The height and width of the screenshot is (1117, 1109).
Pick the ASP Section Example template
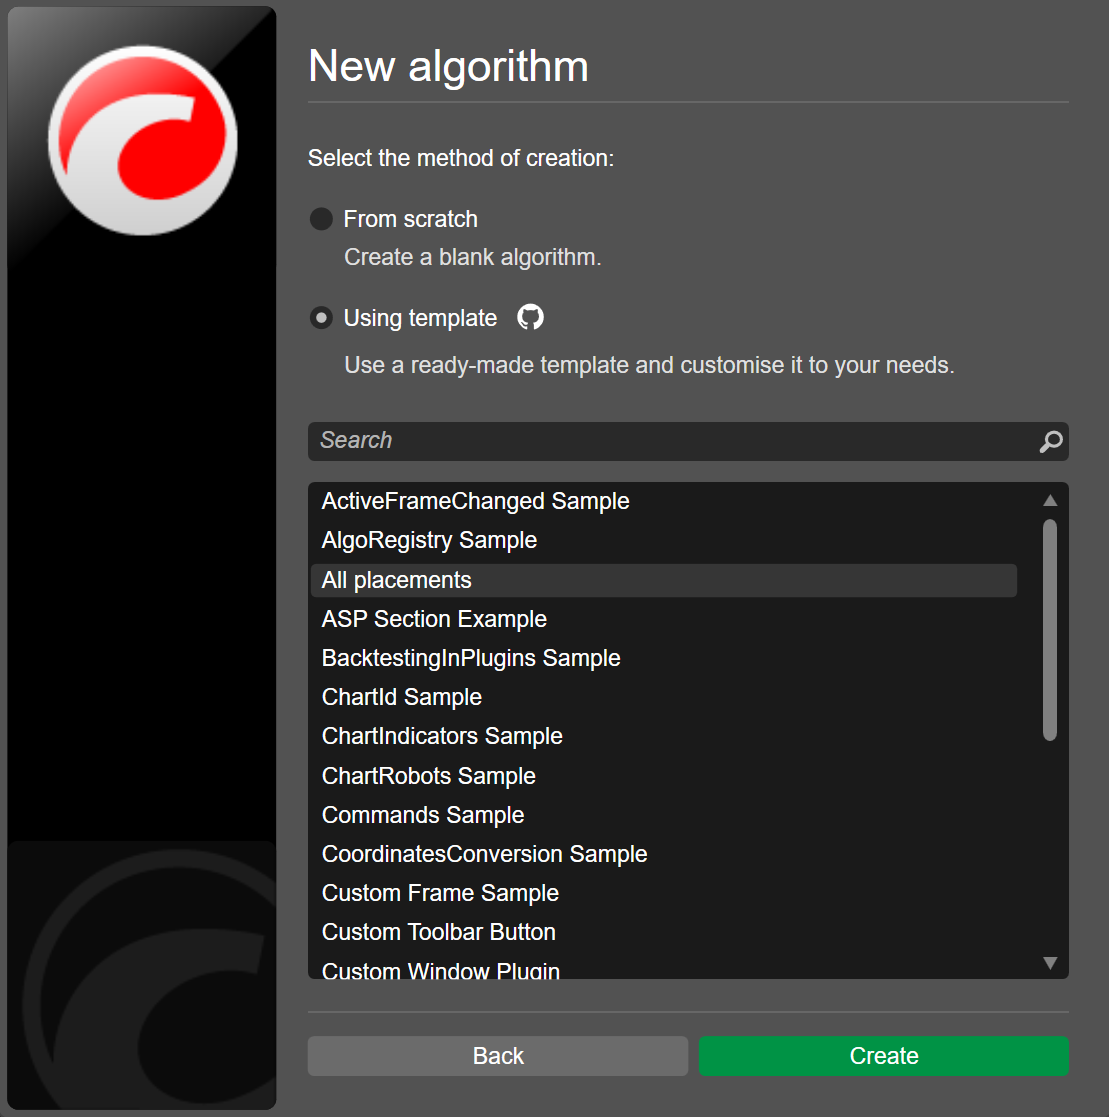click(x=434, y=619)
